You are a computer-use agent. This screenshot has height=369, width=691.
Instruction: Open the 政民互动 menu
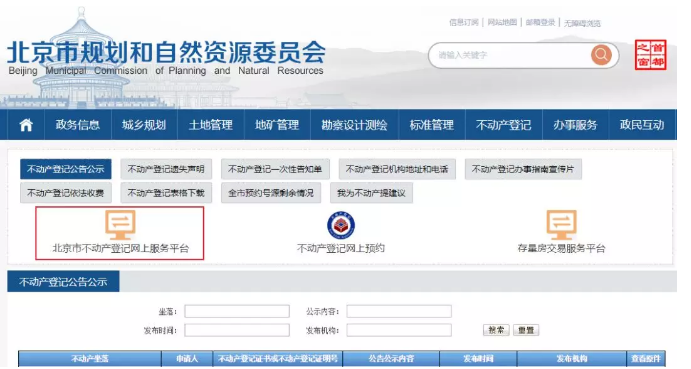642,125
